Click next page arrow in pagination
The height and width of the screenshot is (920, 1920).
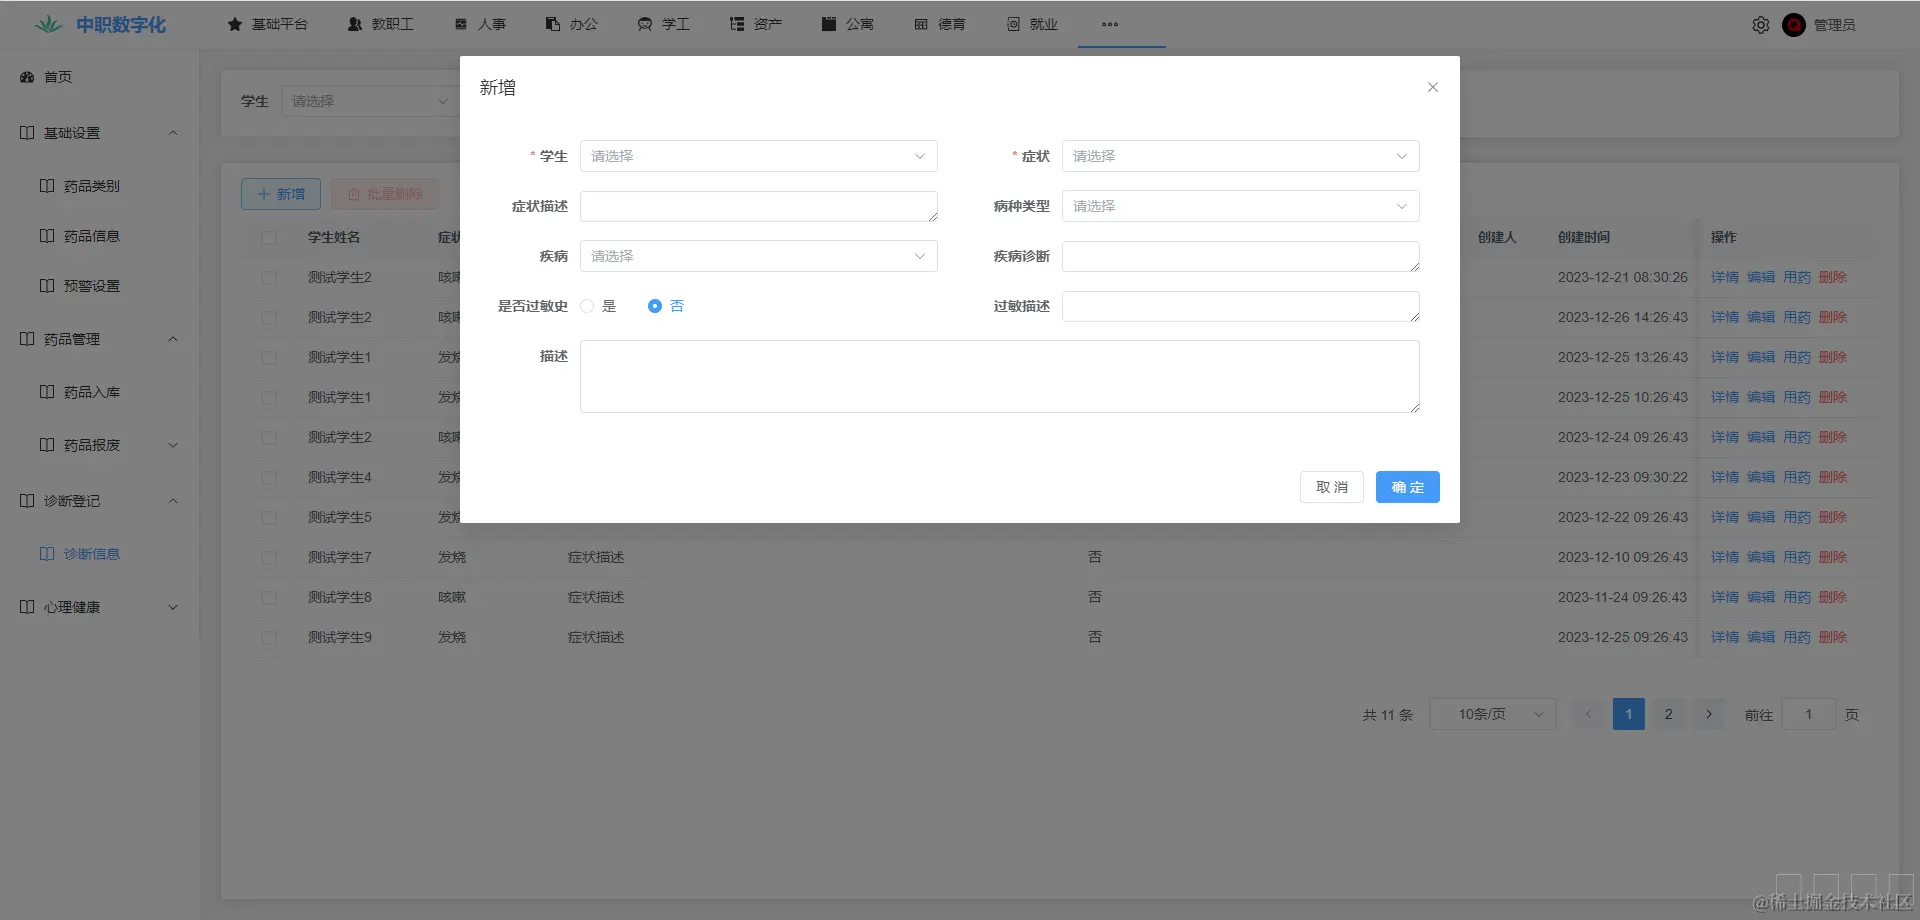click(x=1709, y=714)
